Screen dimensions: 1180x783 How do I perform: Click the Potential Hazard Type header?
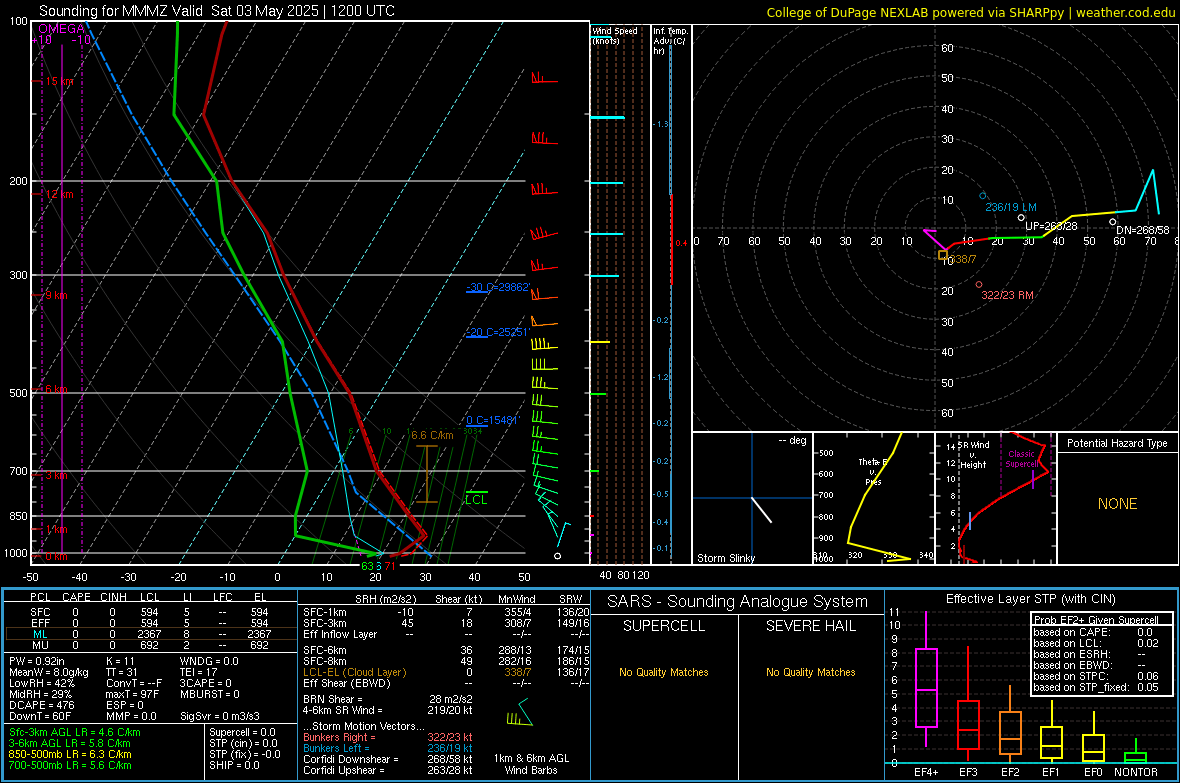click(1117, 443)
